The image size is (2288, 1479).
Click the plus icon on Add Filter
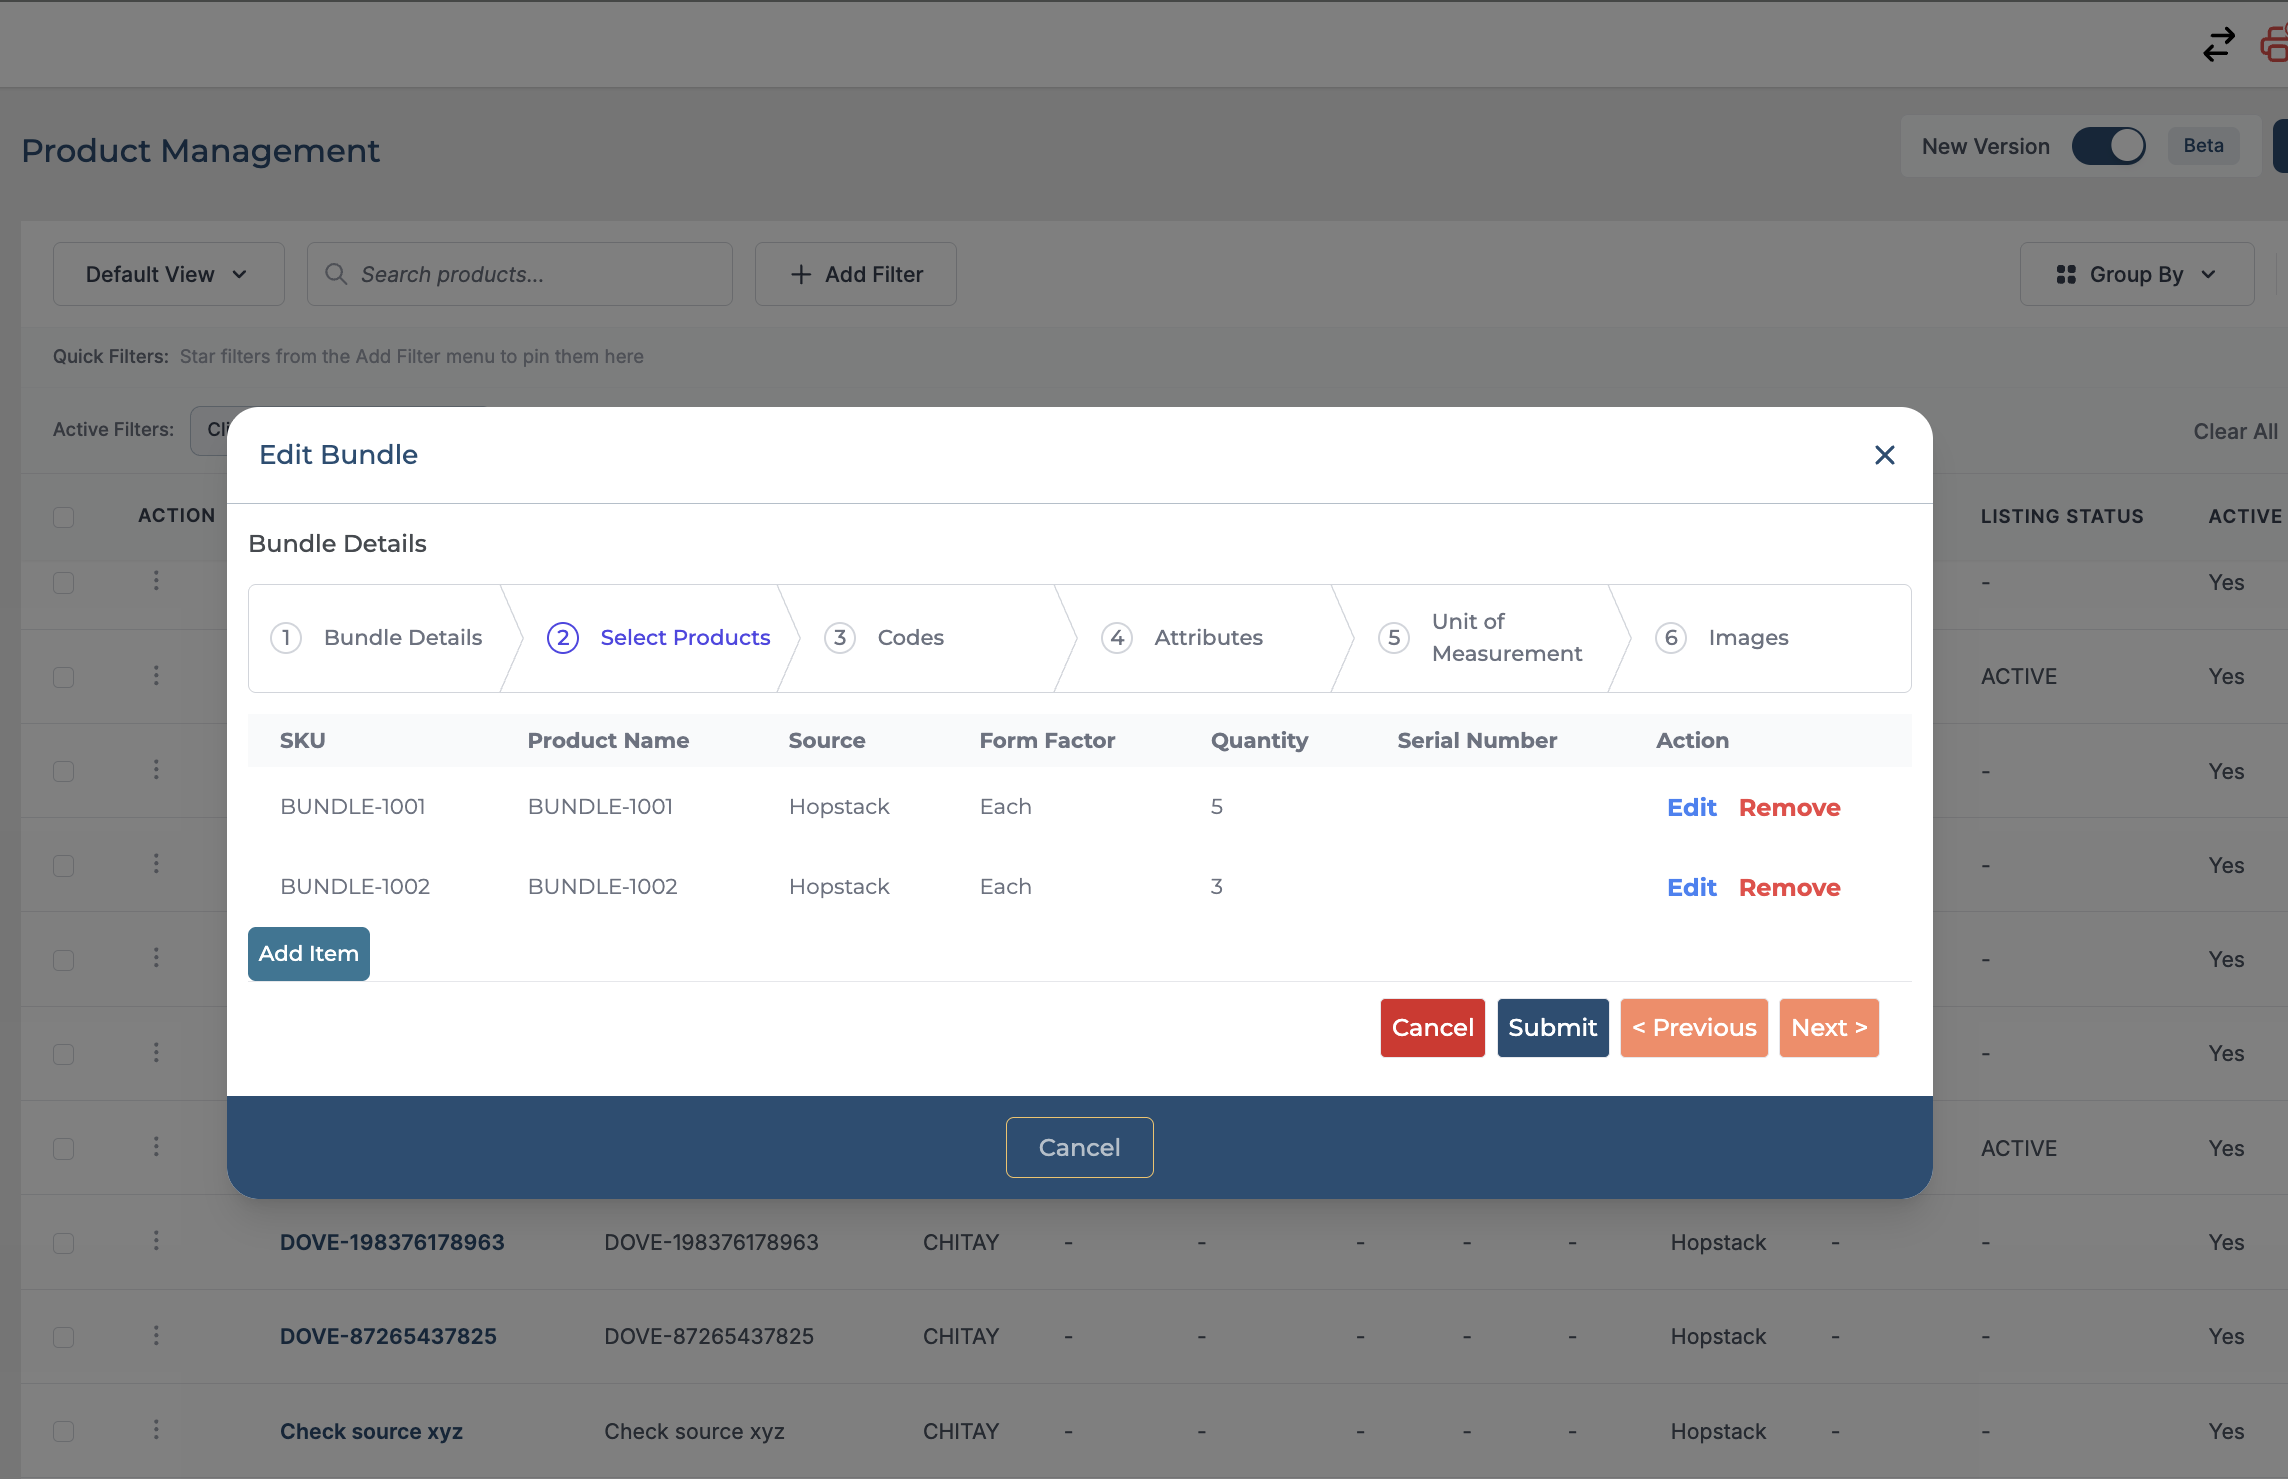(801, 274)
